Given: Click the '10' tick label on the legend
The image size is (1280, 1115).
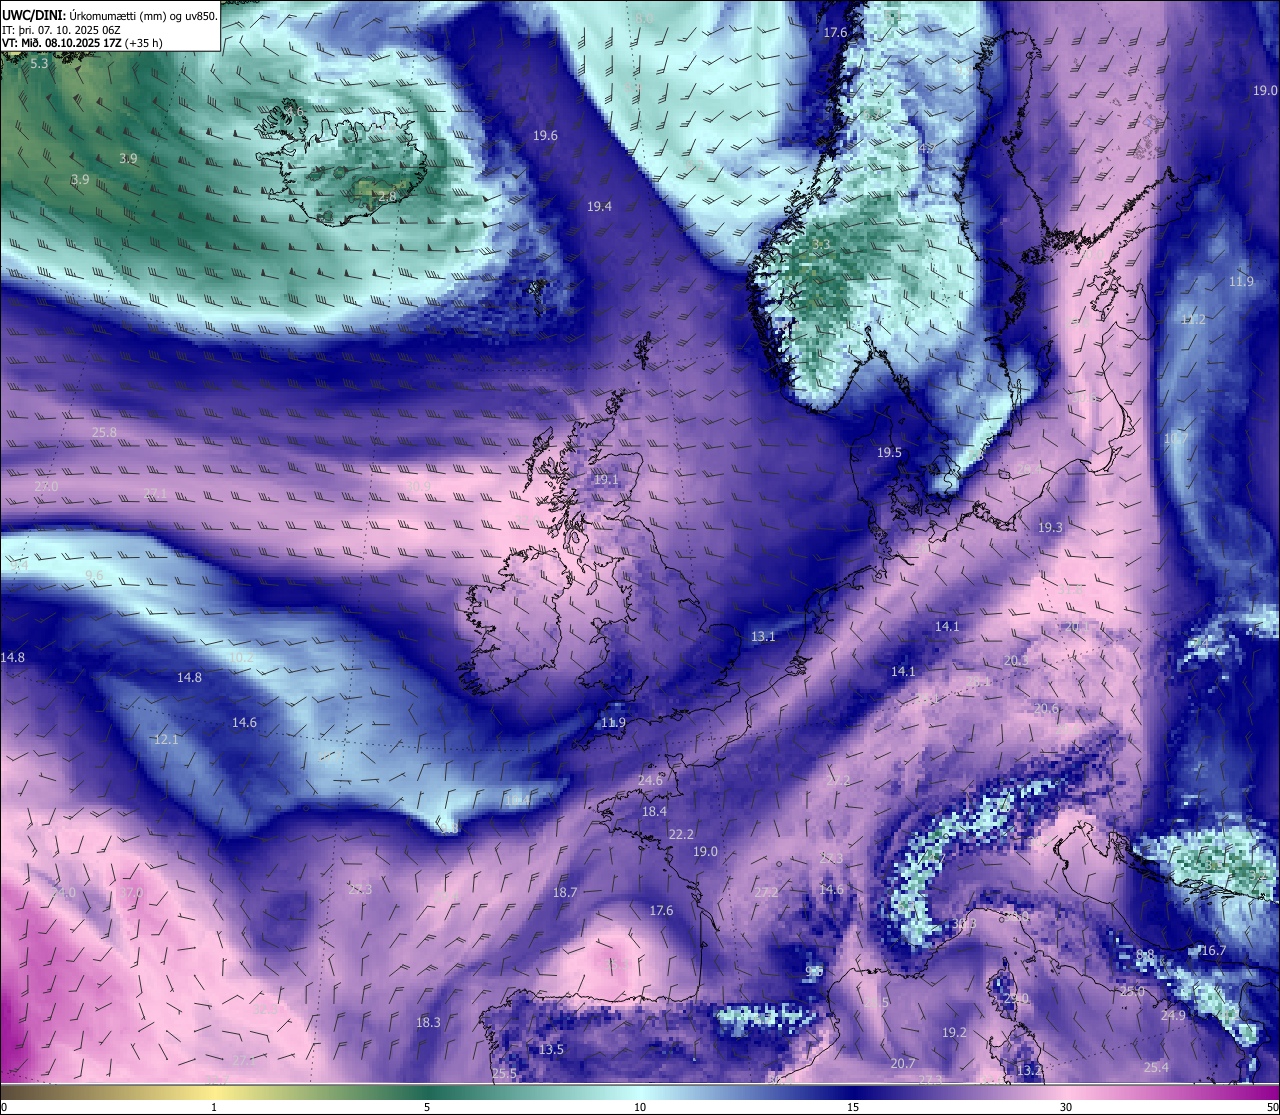Looking at the screenshot, I should (x=640, y=1107).
